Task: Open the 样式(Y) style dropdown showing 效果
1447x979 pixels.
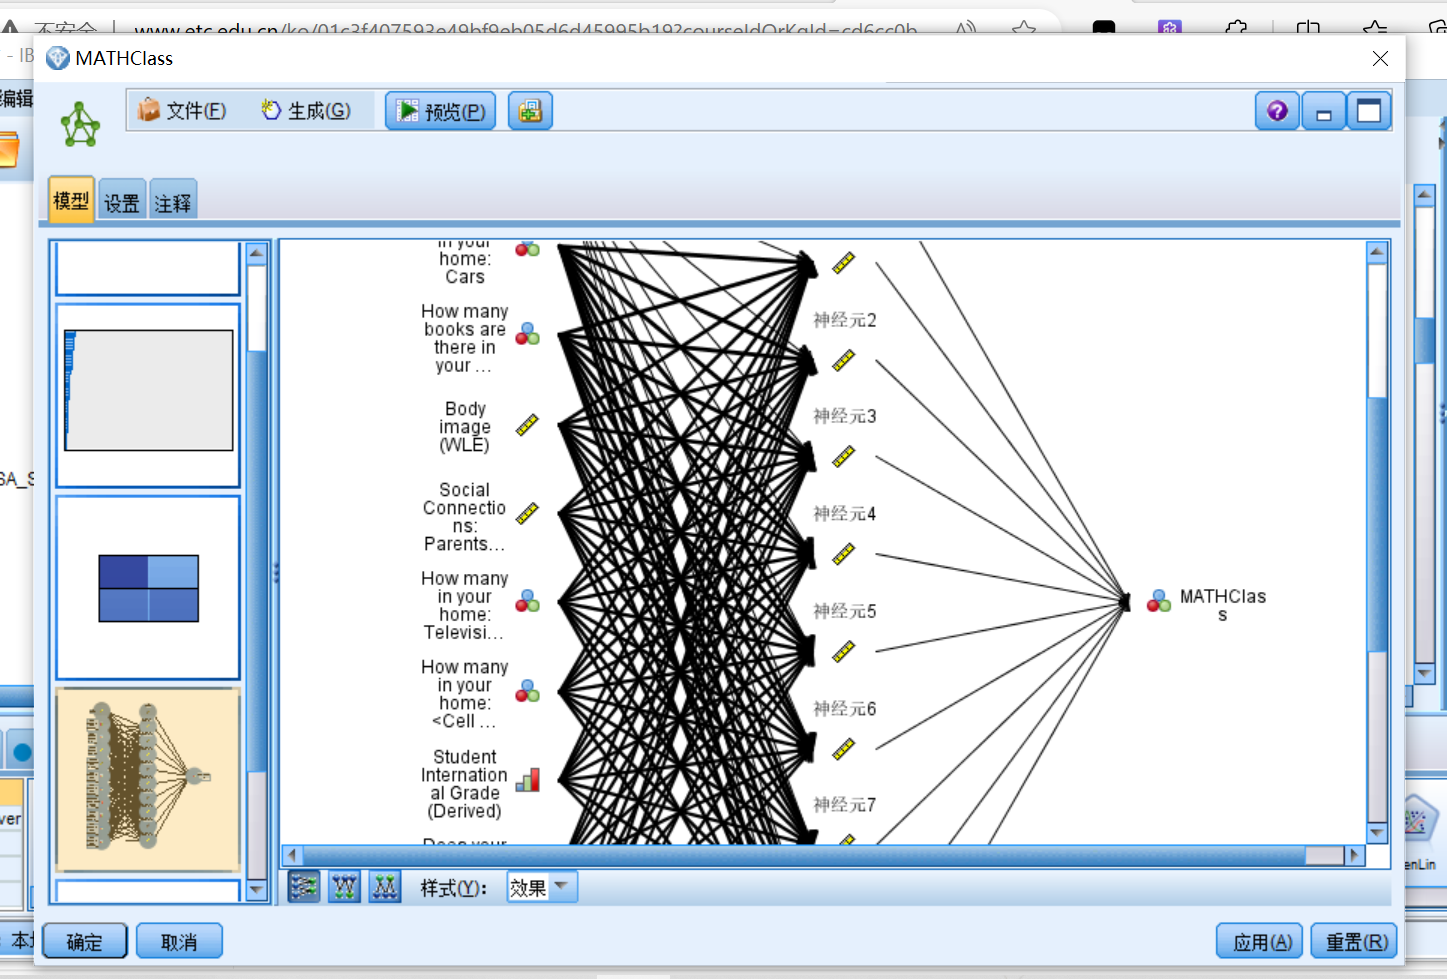Action: [x=542, y=887]
